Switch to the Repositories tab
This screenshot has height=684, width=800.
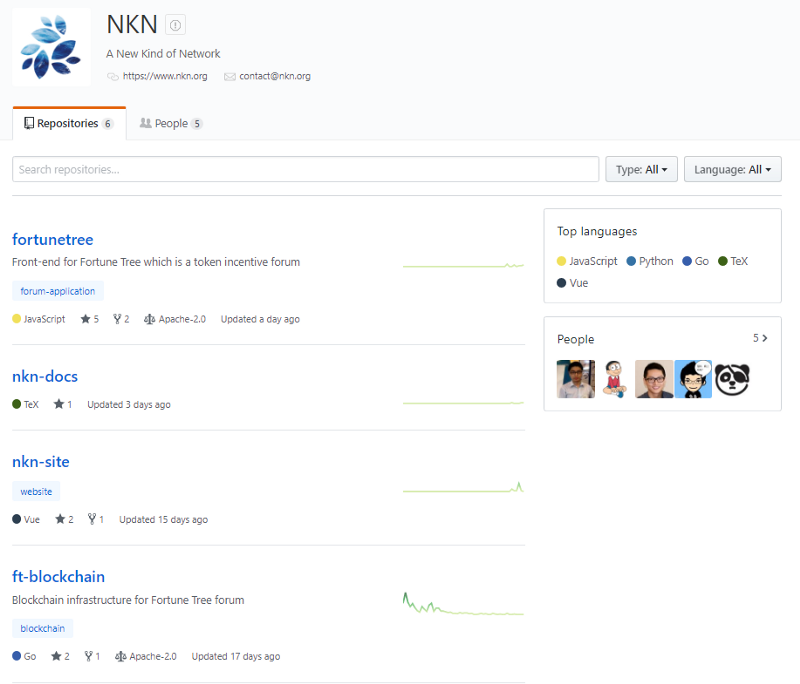(69, 123)
